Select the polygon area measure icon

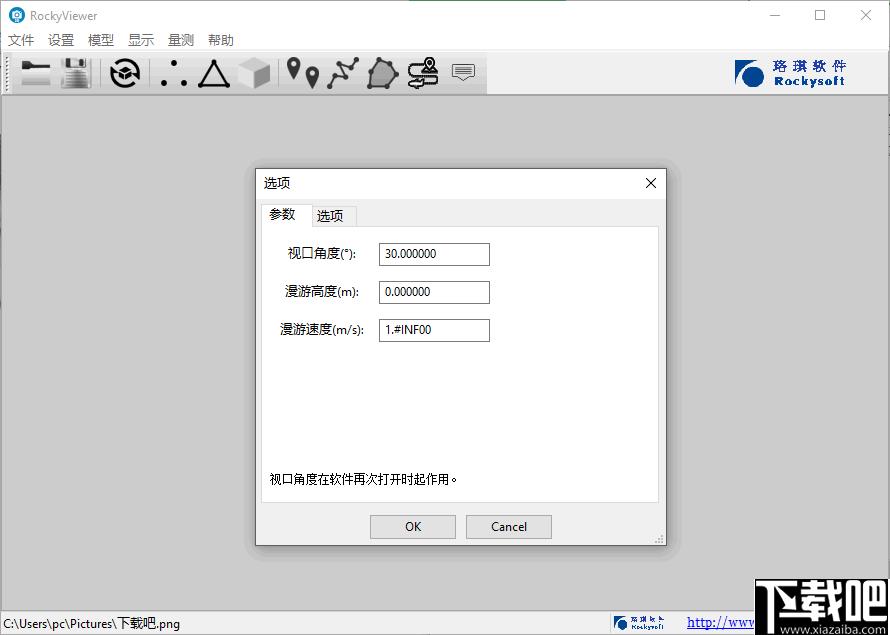point(383,74)
